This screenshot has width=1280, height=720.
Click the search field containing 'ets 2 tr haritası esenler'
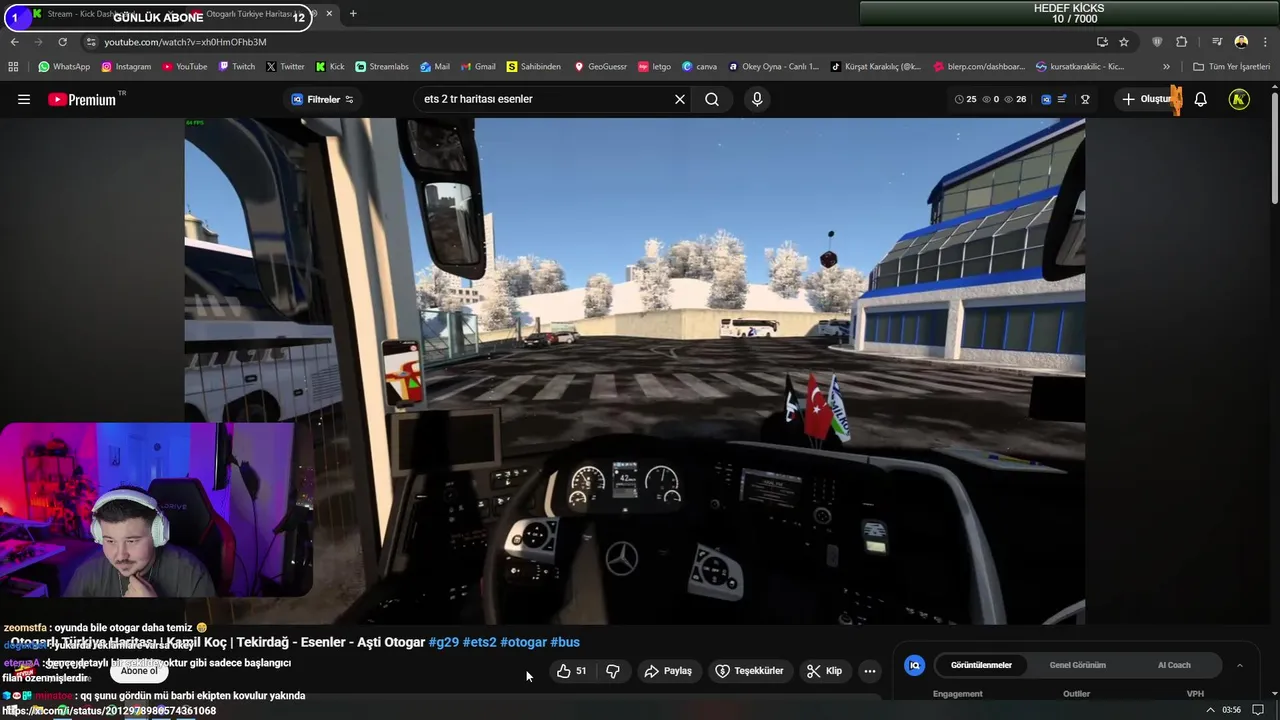[x=545, y=99]
